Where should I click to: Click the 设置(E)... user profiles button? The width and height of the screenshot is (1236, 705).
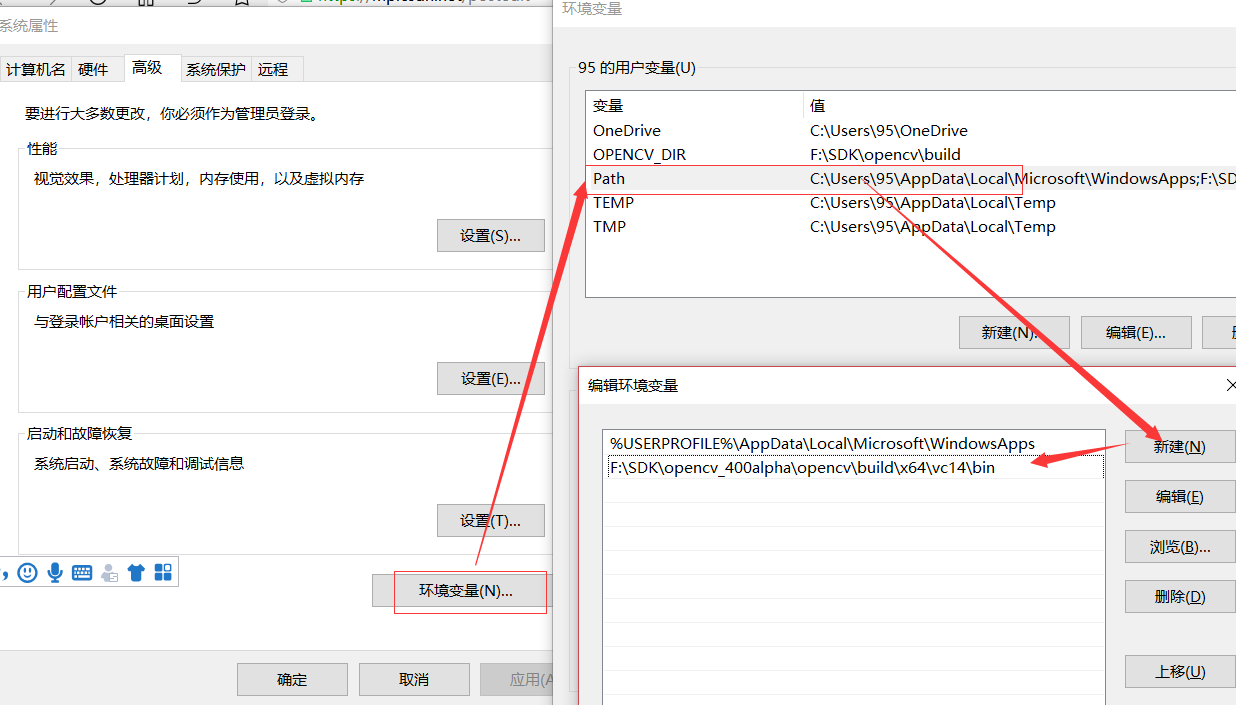click(x=491, y=379)
